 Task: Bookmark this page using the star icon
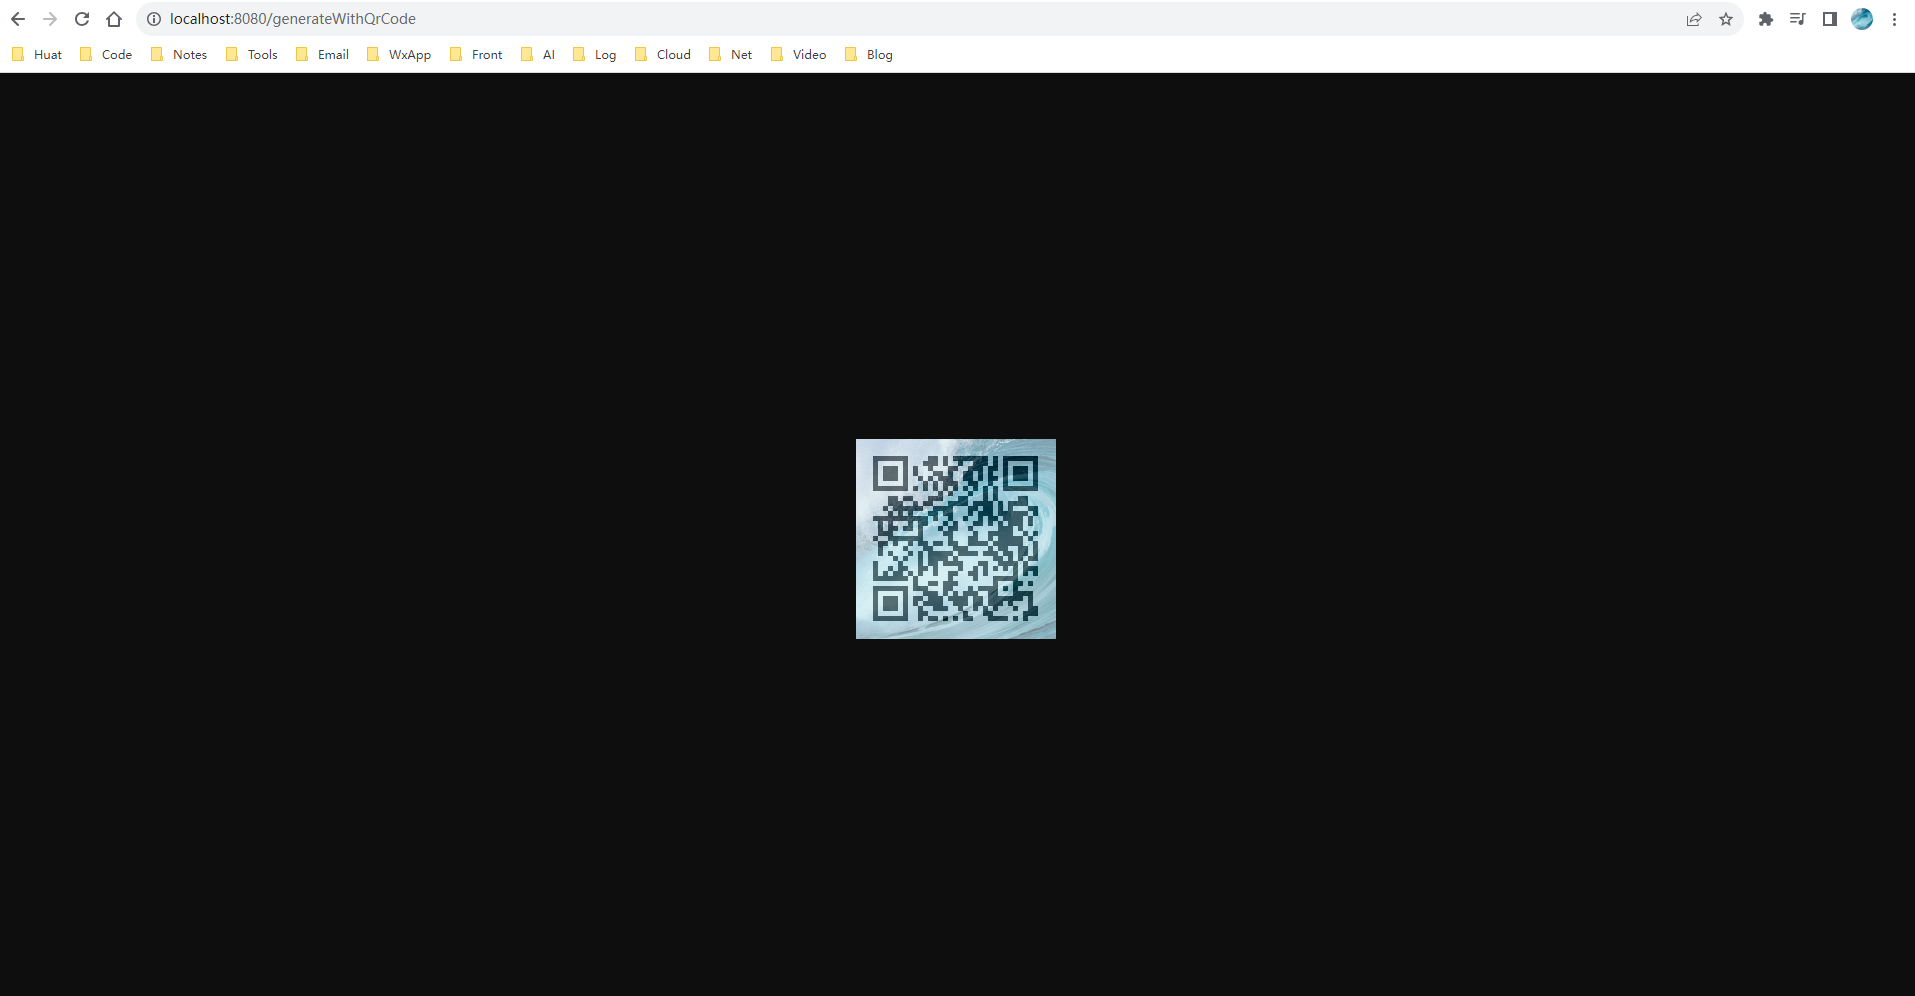(x=1726, y=19)
